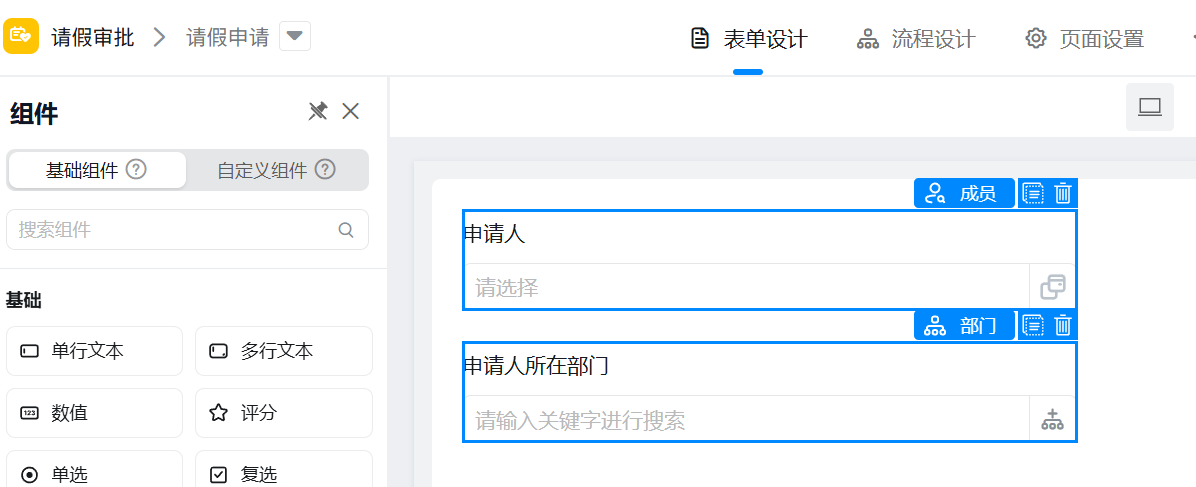Expand the 请假申请 form dropdown arrow
This screenshot has height=487, width=1196.
[294, 37]
